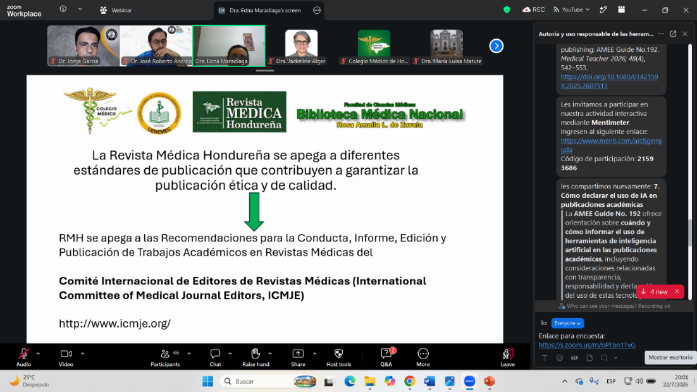Dismiss the 4 new messages badge

coord(677,292)
